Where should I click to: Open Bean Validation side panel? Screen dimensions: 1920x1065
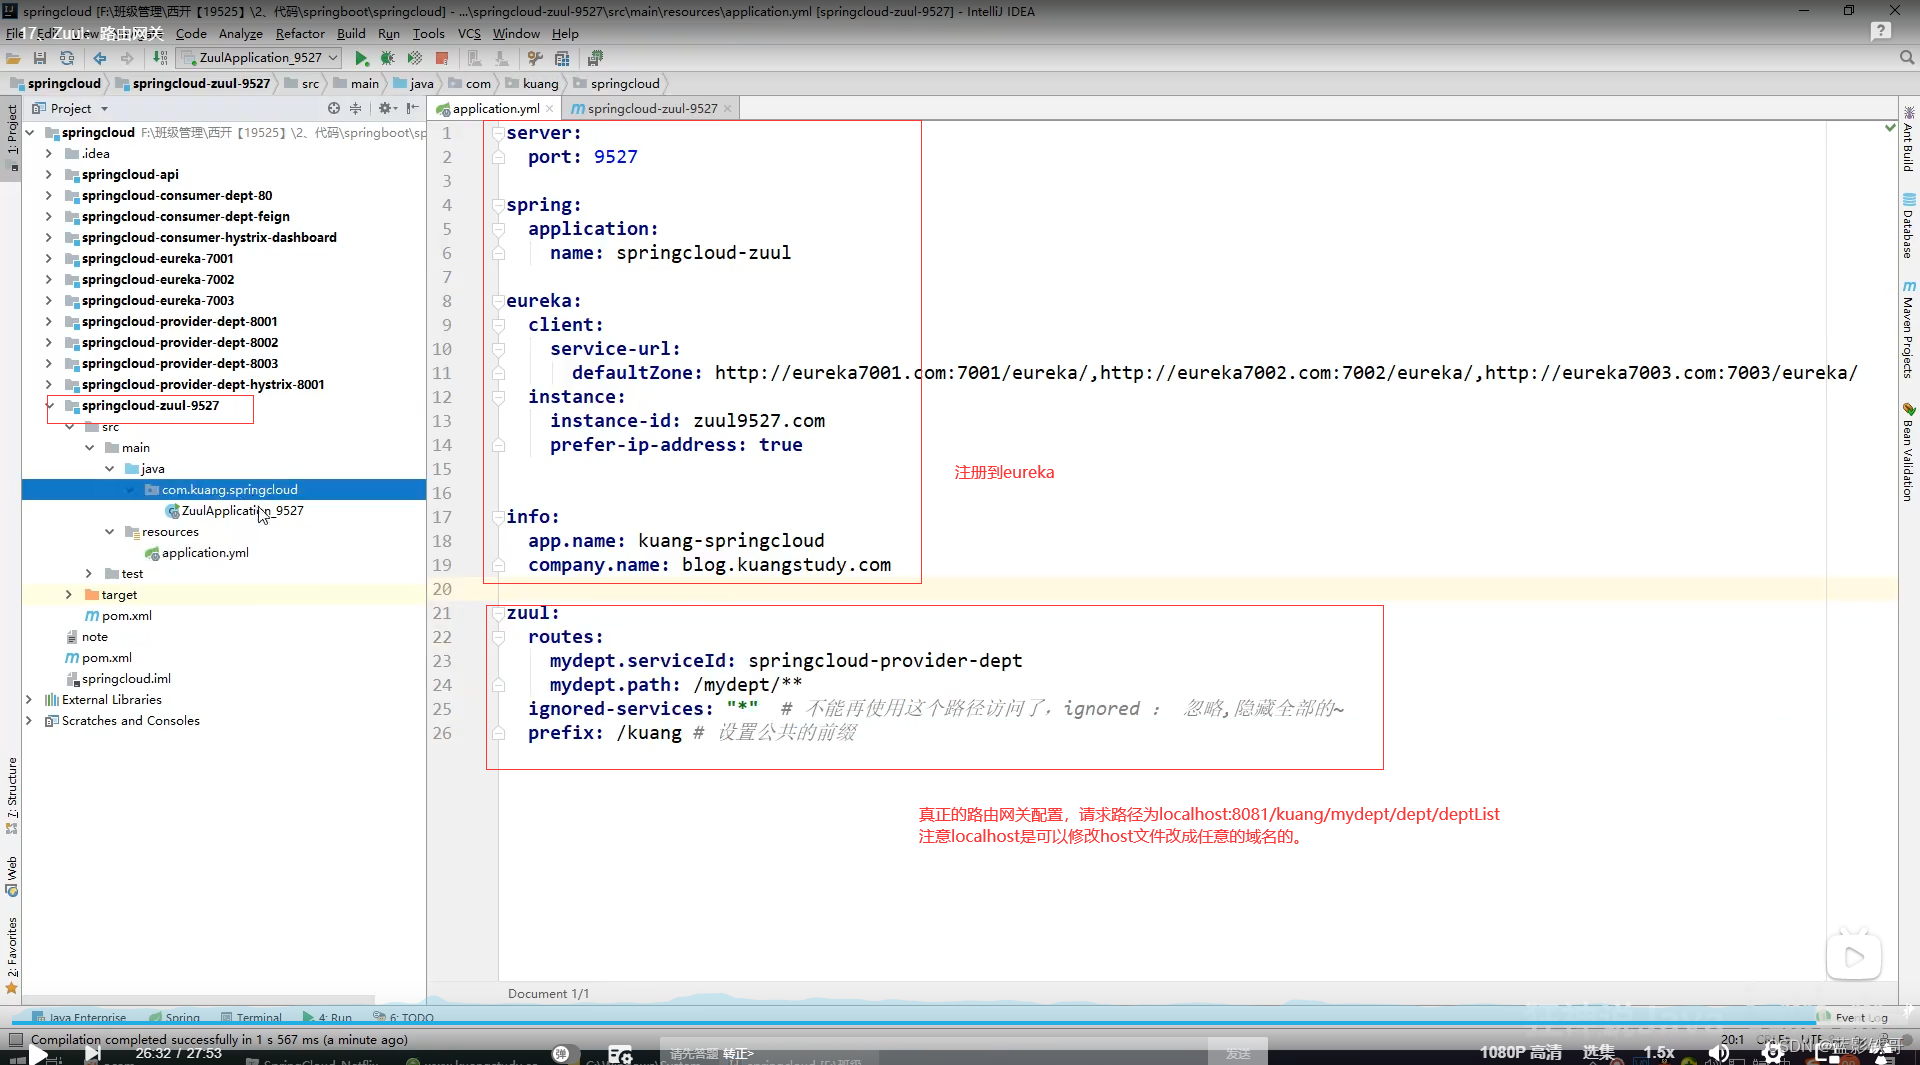1908,451
